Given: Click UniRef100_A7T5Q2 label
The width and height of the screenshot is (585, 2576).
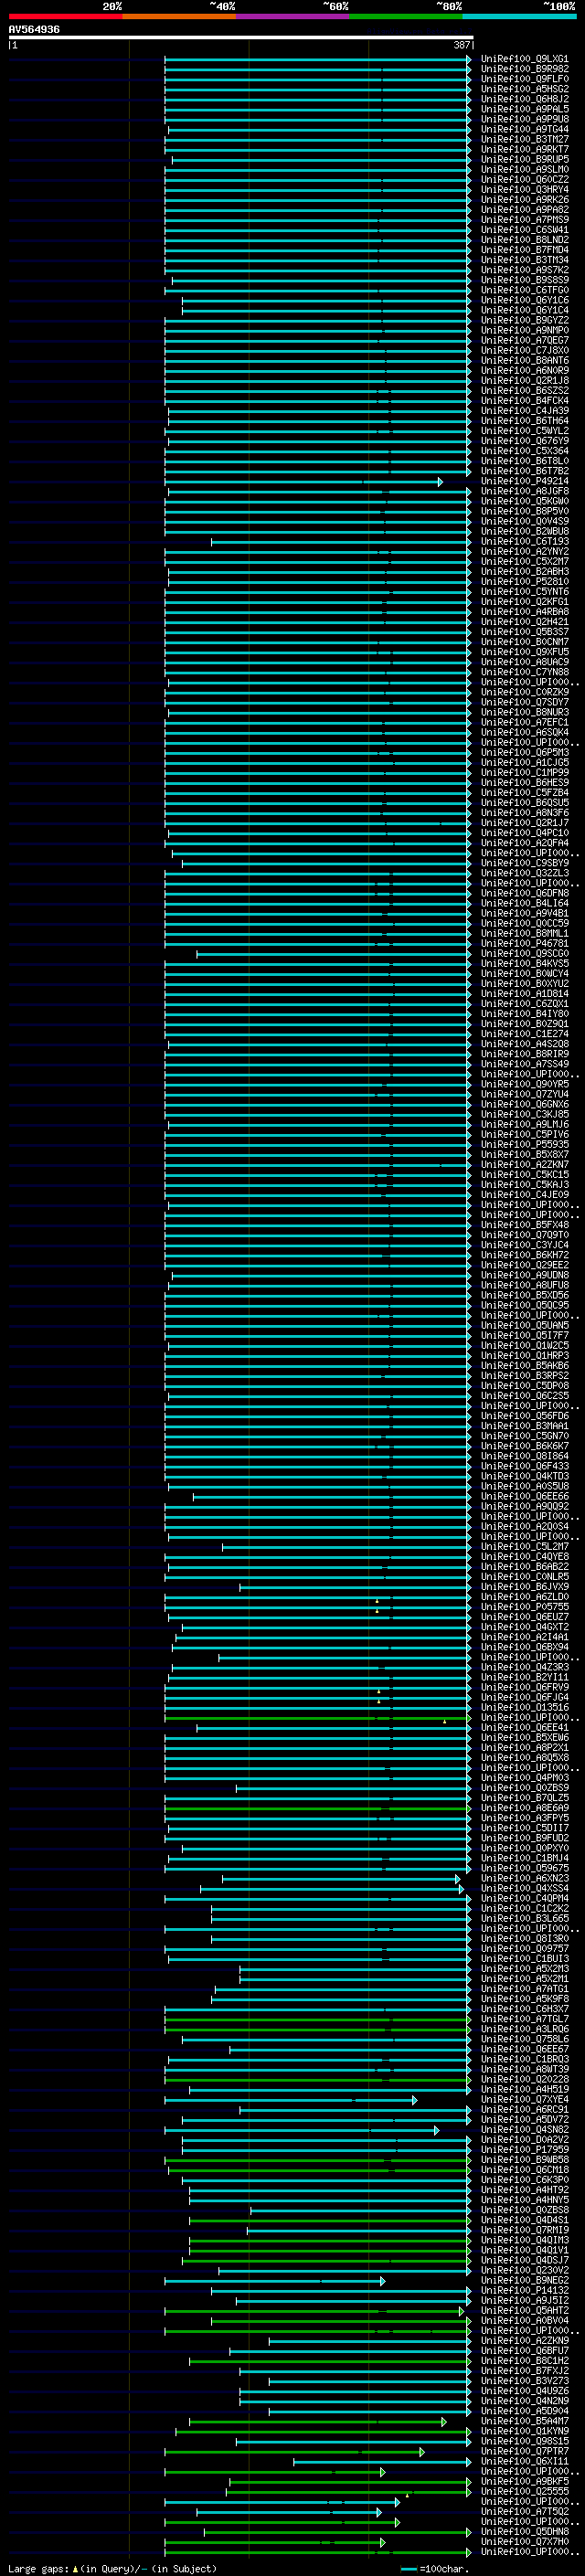Looking at the screenshot, I should click(525, 2511).
